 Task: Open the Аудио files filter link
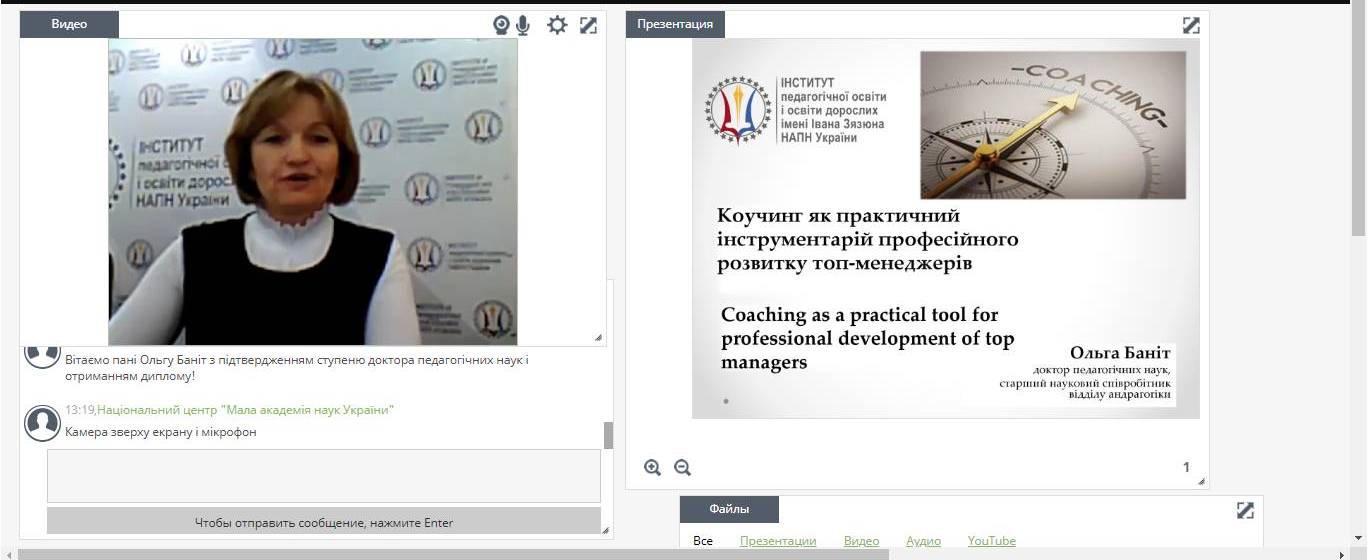point(923,541)
